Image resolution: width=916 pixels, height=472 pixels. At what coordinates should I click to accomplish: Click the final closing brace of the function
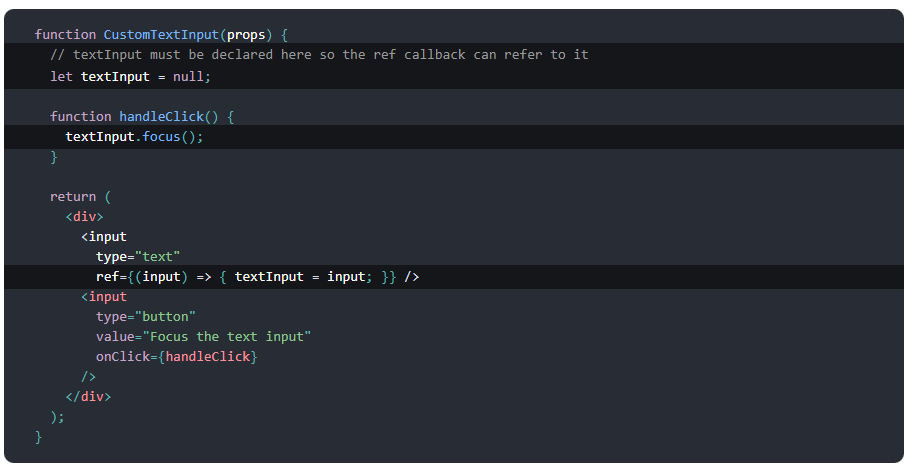pos(39,437)
